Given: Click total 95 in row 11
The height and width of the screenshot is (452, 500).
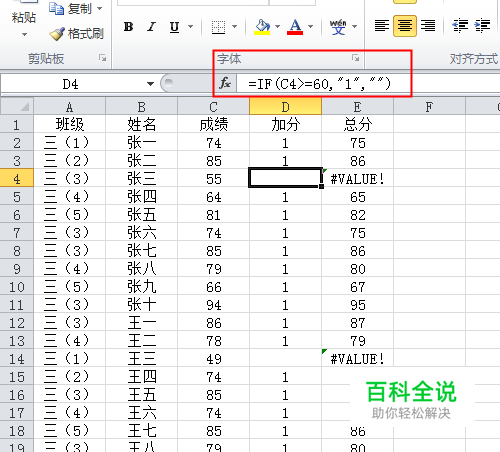Looking at the screenshot, I should (357, 305).
